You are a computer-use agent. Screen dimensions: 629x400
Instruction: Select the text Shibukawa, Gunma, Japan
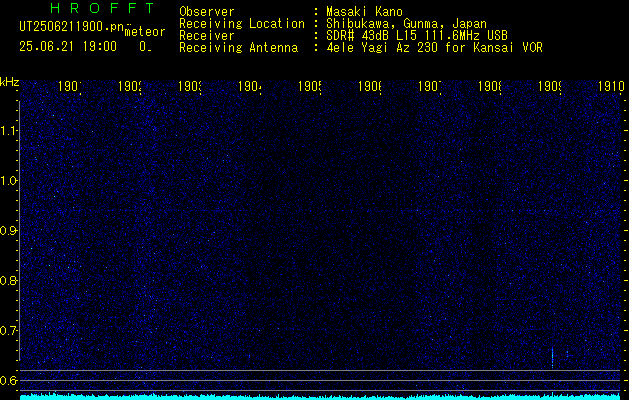pyautogui.click(x=406, y=24)
